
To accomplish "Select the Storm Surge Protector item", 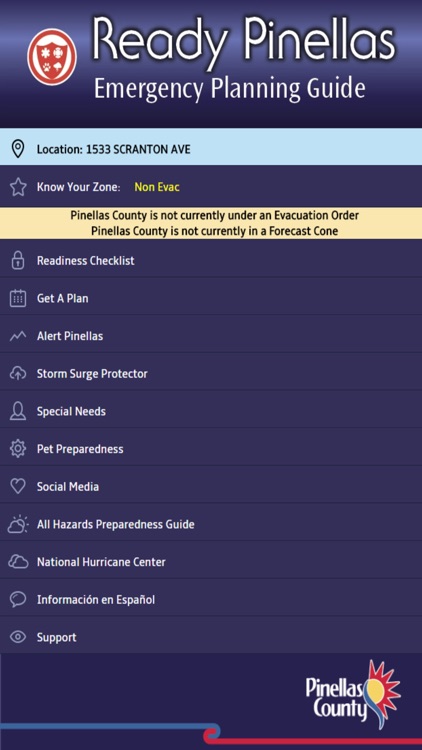I will point(211,374).
